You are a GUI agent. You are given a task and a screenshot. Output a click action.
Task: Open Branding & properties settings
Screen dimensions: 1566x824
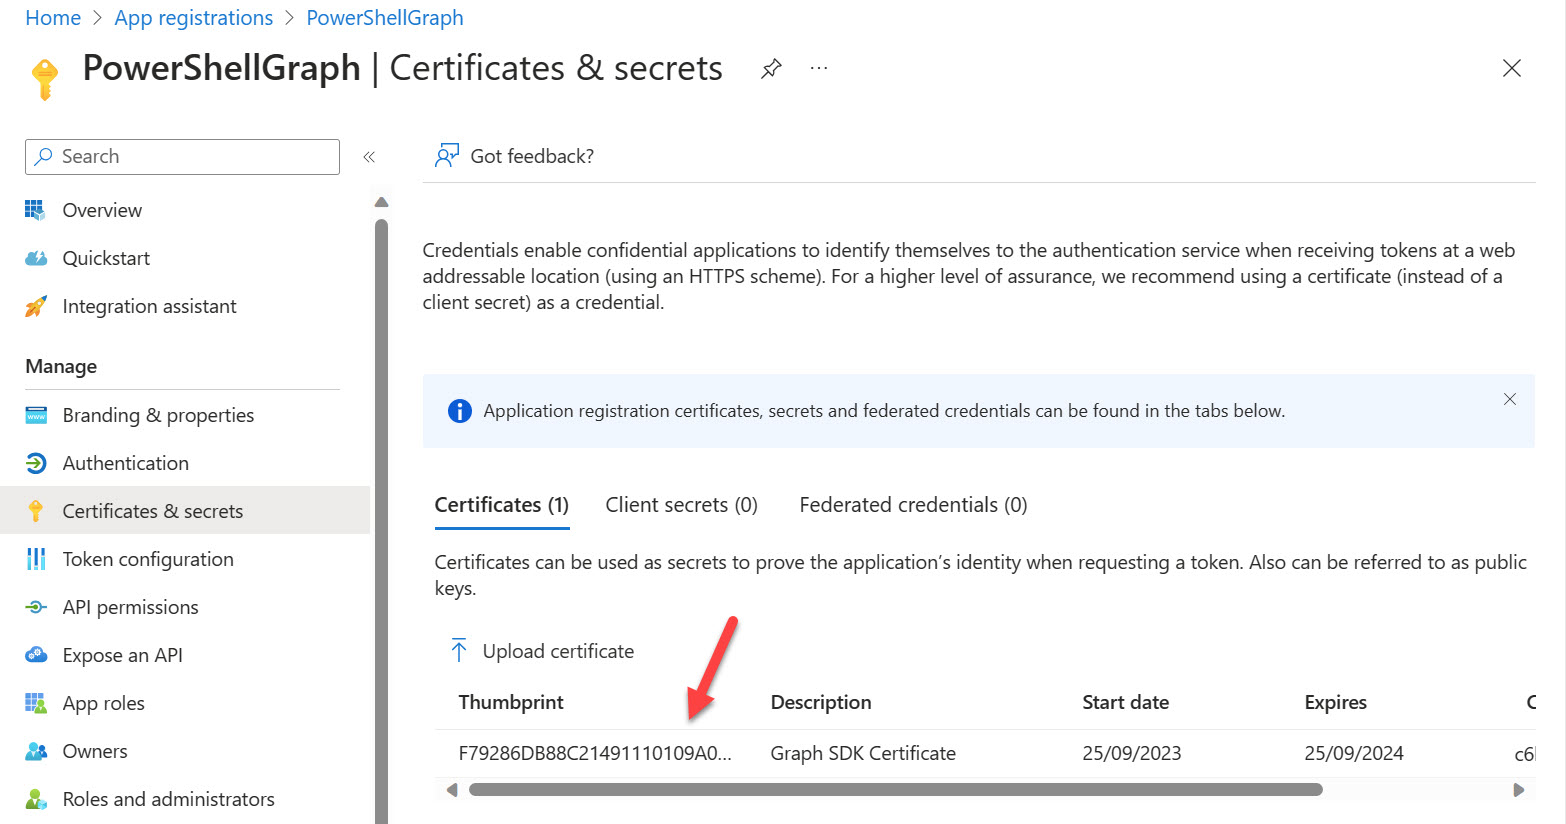[158, 415]
